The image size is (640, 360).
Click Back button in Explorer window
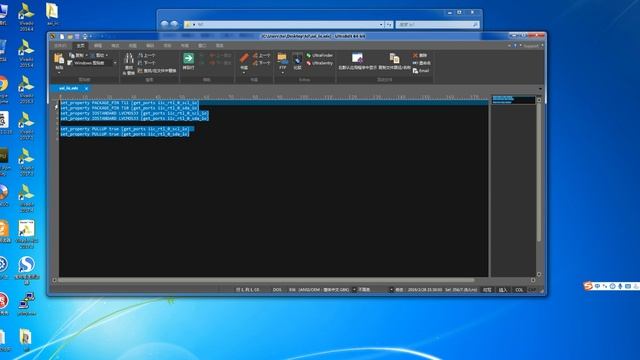coord(164,24)
